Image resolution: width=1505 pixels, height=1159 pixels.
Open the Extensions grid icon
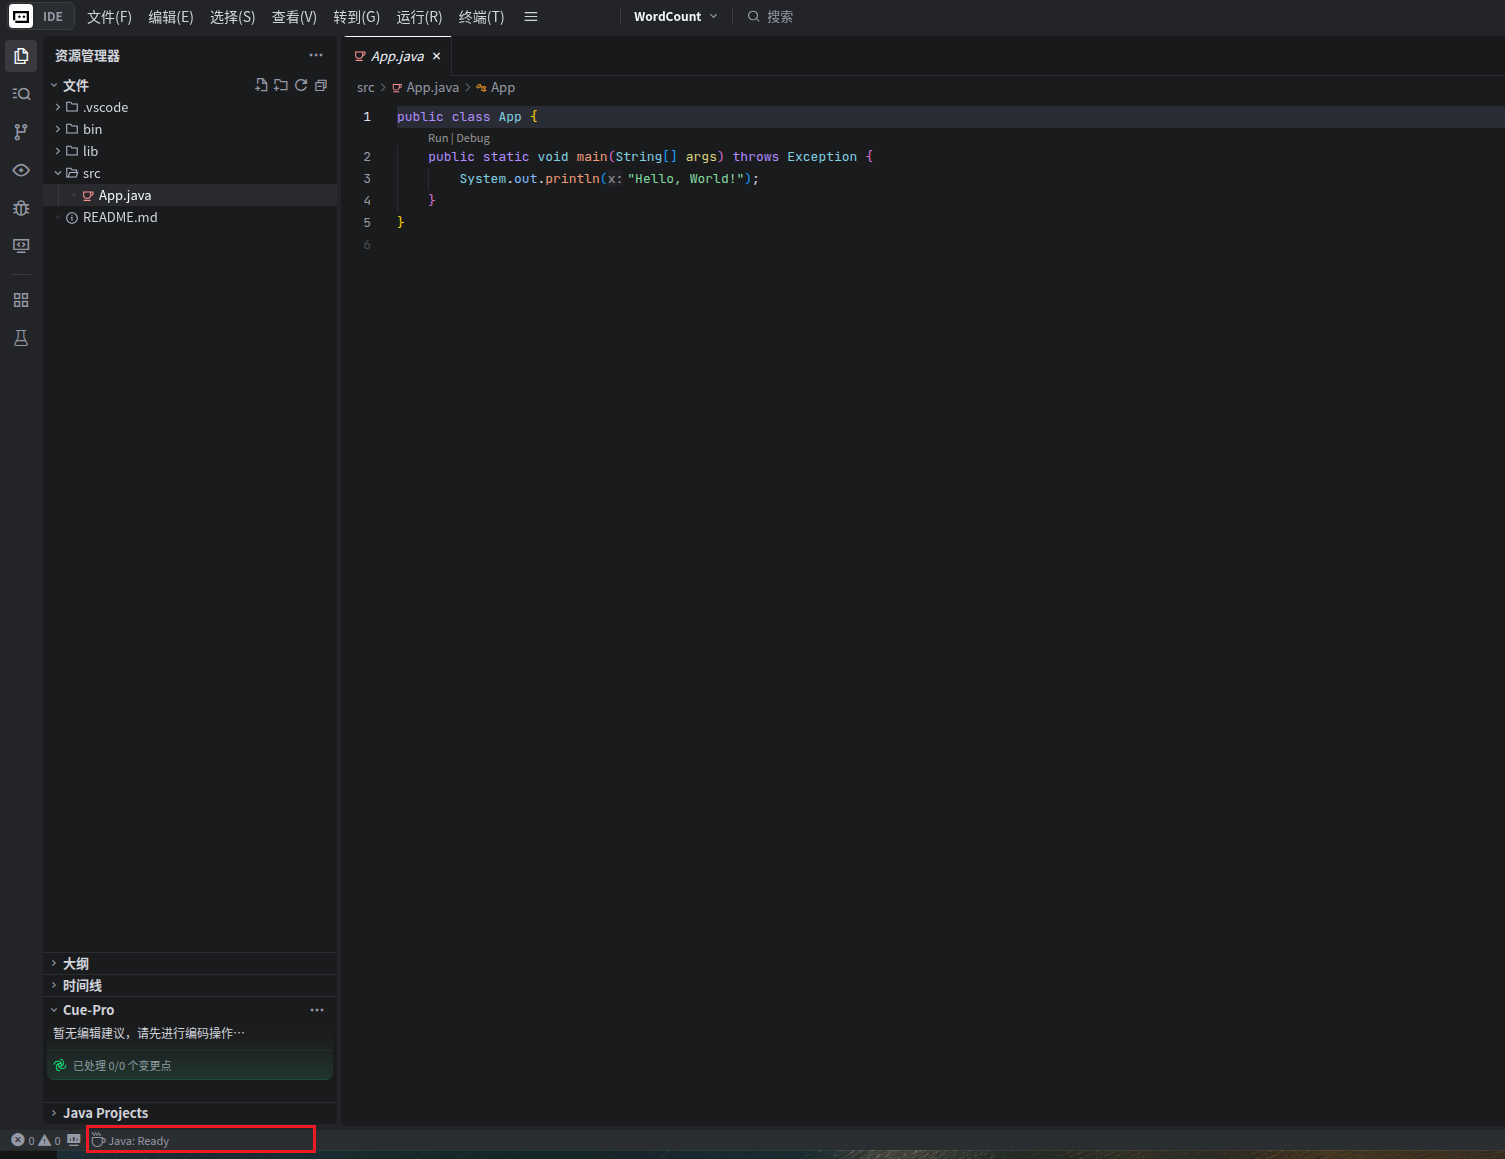pos(21,300)
